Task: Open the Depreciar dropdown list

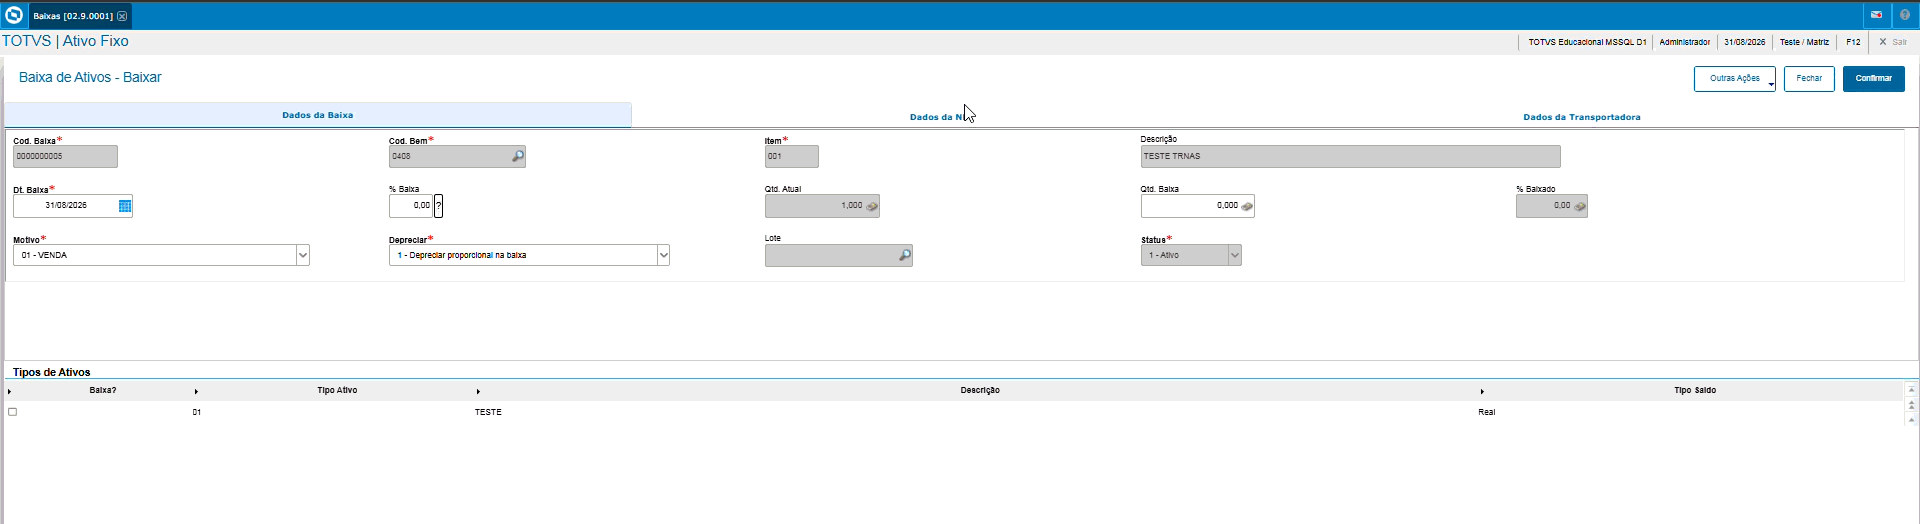Action: [x=663, y=255]
